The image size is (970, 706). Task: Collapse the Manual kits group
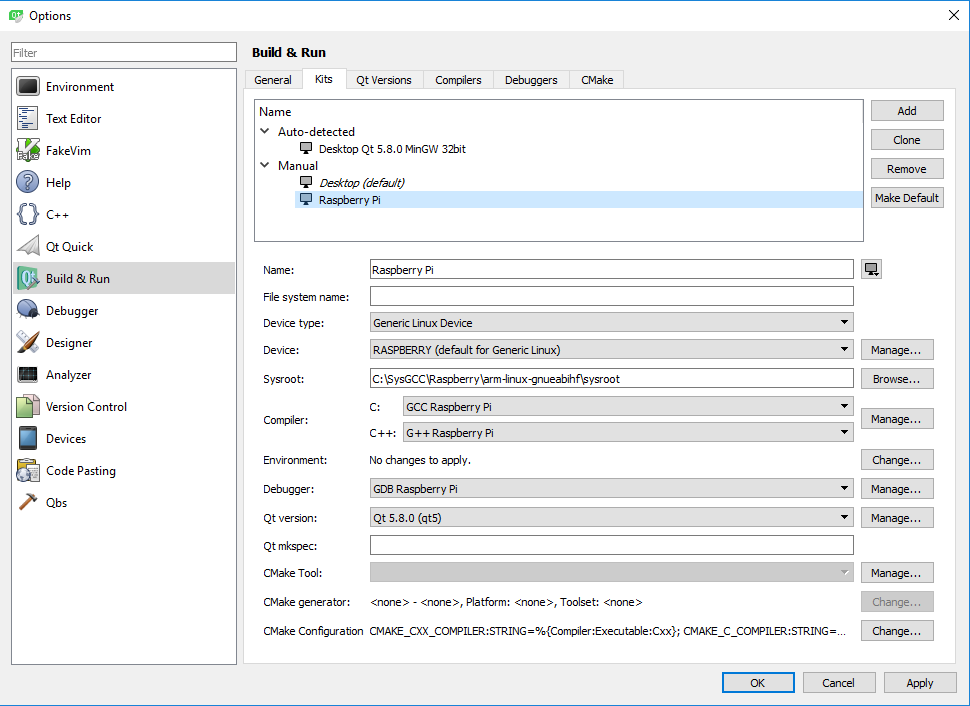[x=265, y=165]
